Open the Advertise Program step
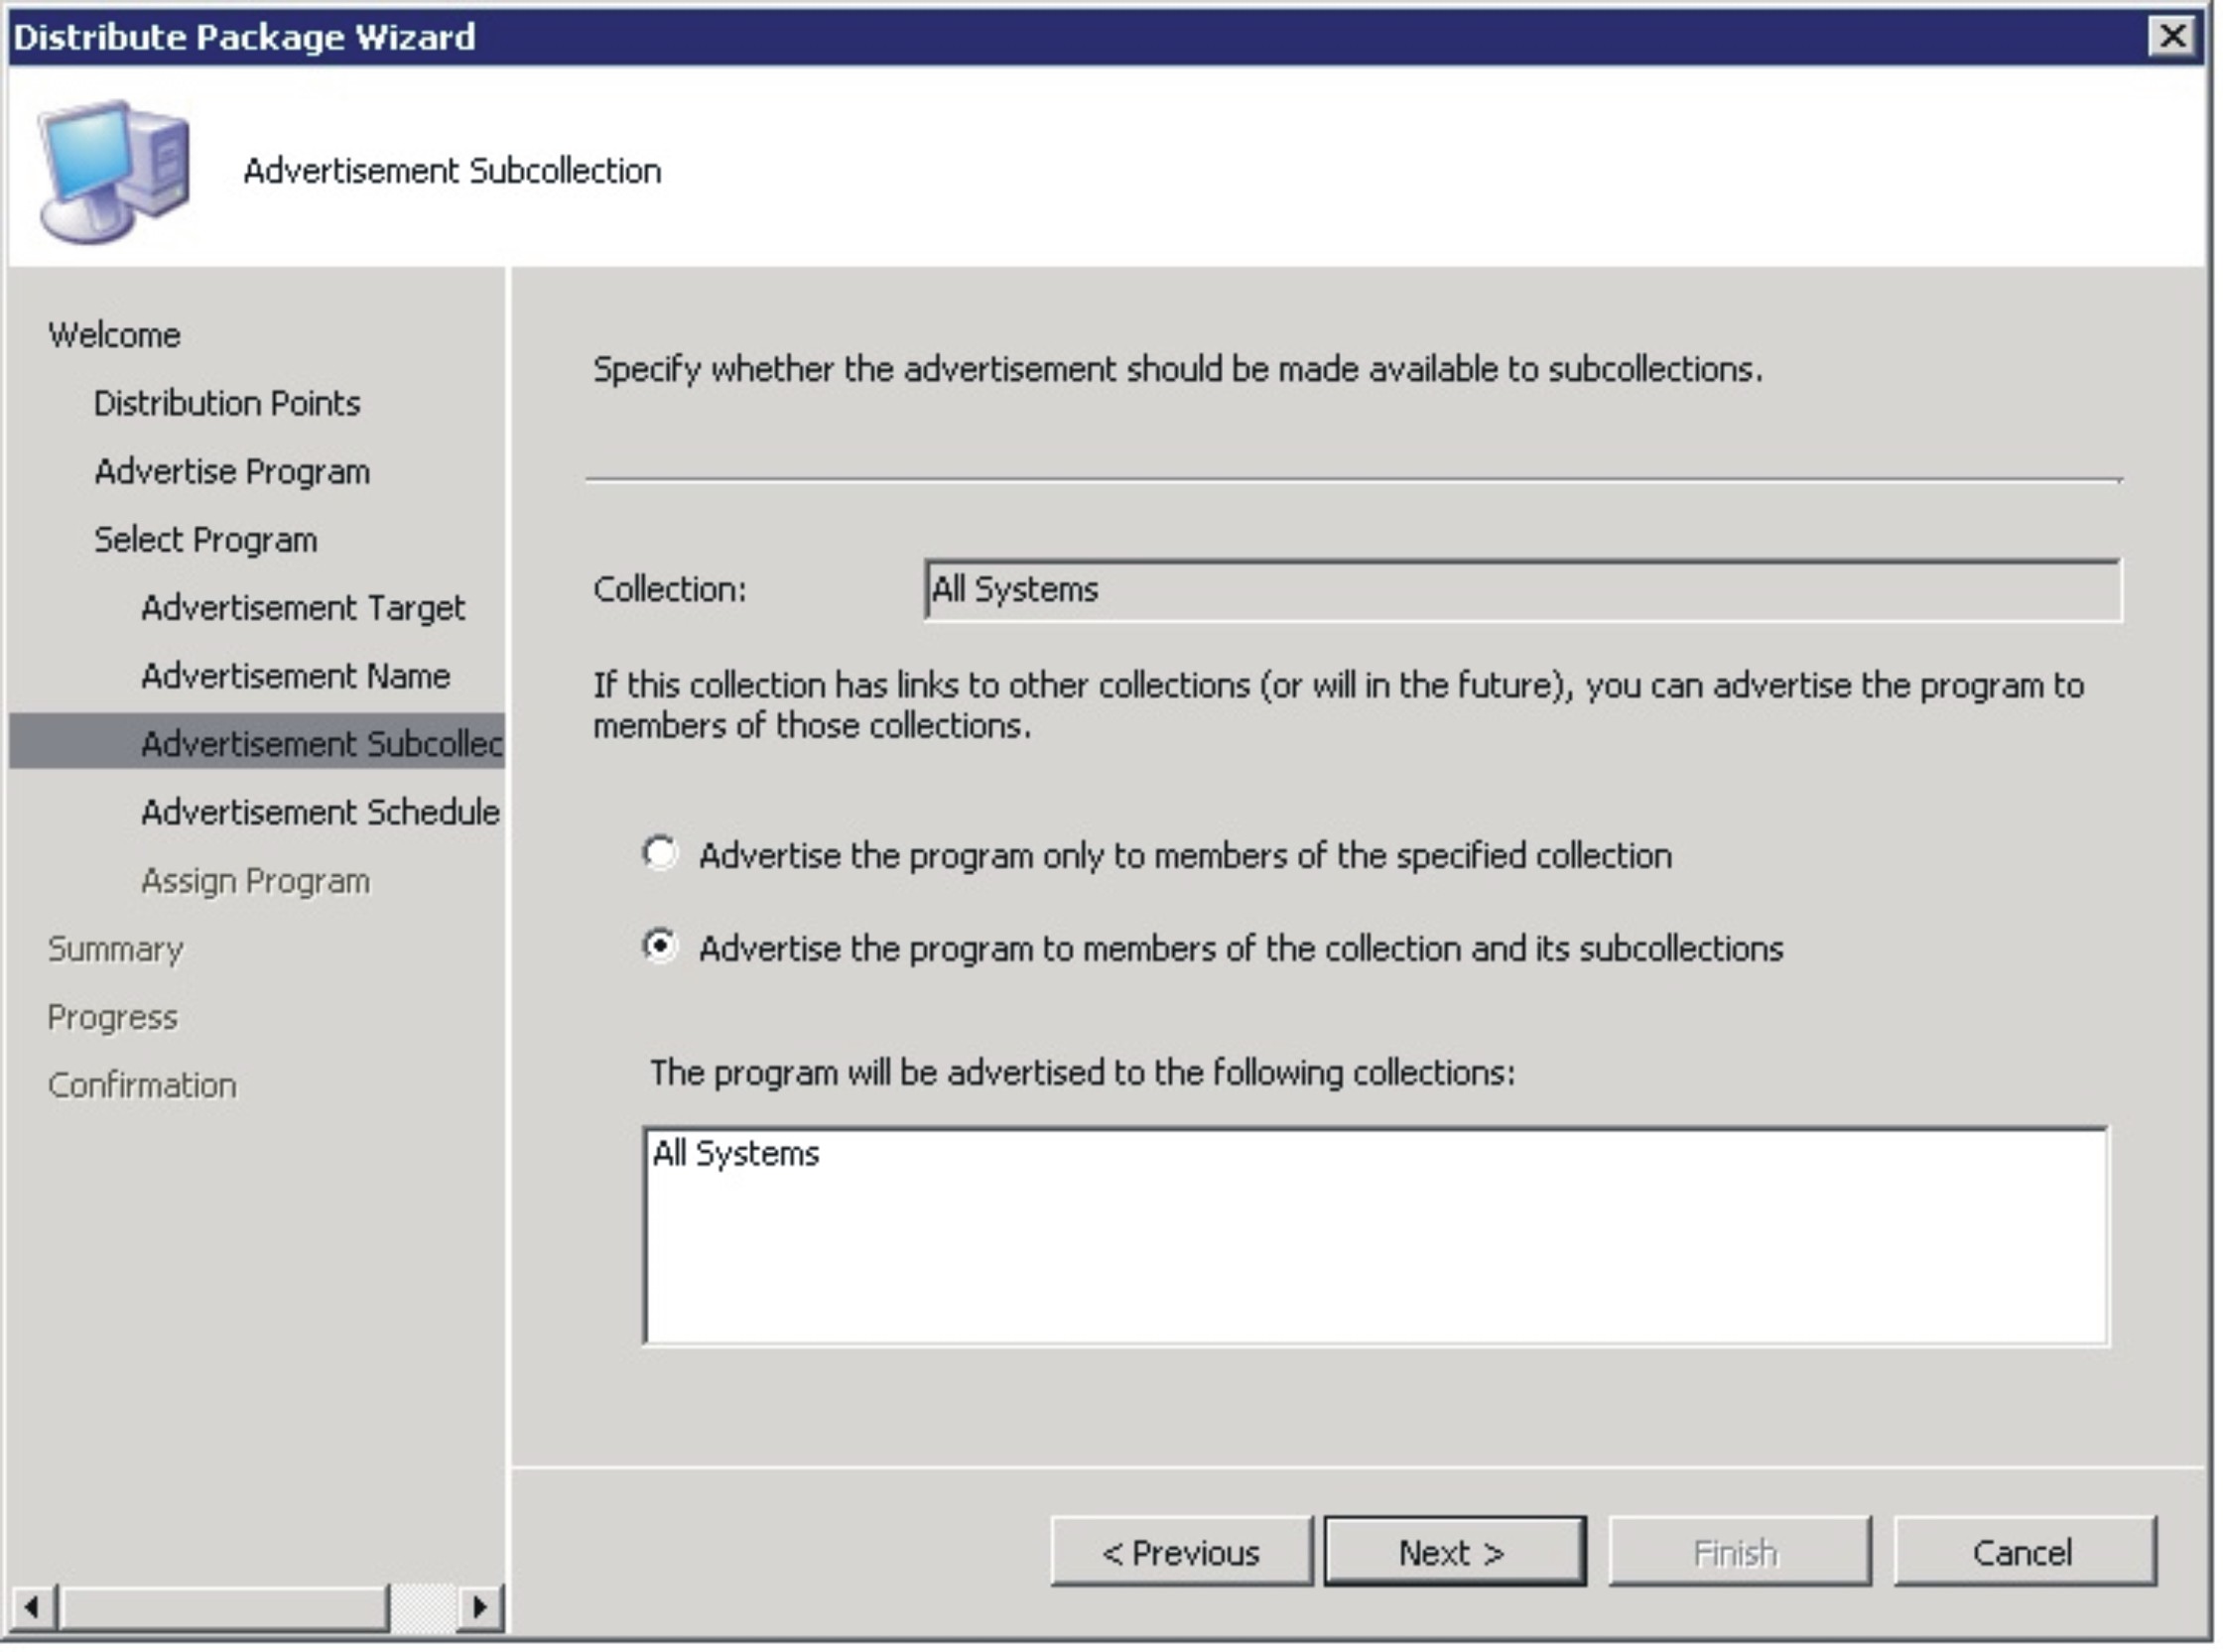Image resolution: width=2223 pixels, height=1652 pixels. 232,471
